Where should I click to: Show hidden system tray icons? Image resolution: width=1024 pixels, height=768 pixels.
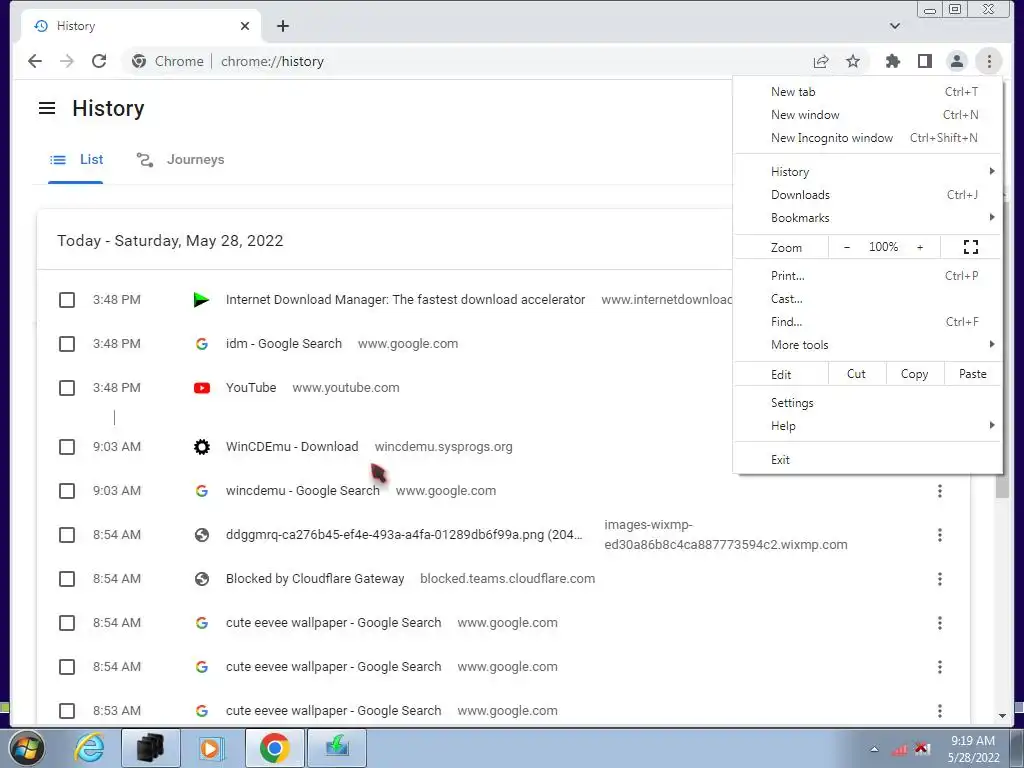click(x=874, y=749)
